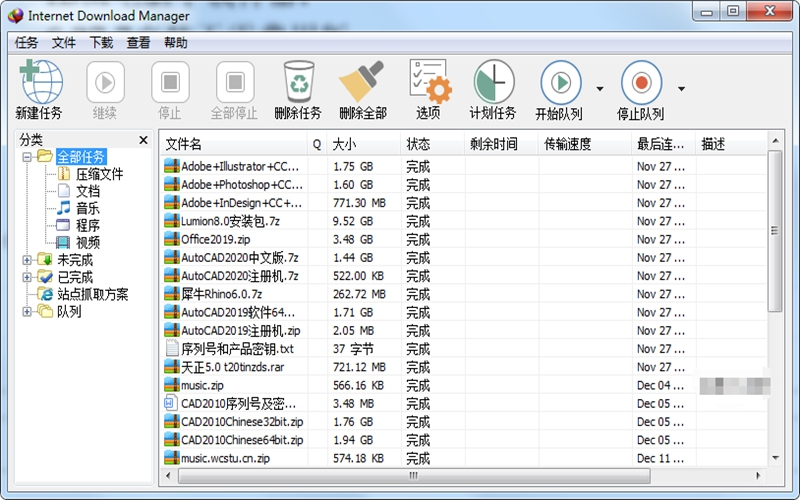Screen dimensions: 800x500
Task: Sort by 文件名 column header
Action: (x=234, y=144)
